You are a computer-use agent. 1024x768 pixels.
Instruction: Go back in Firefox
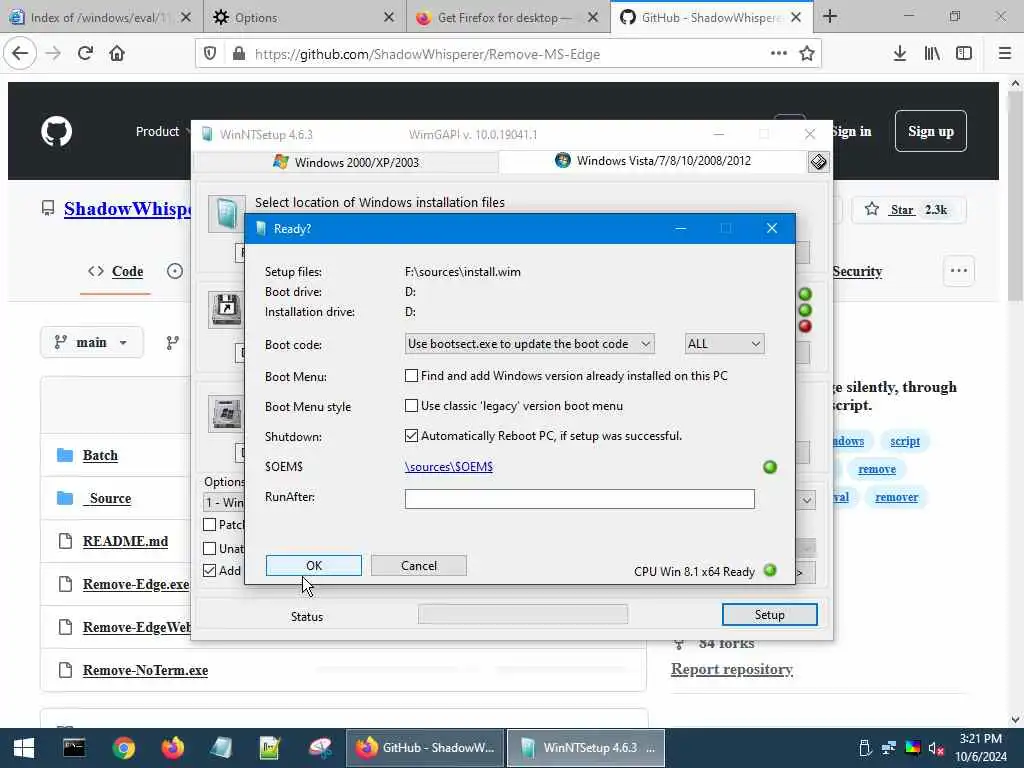[20, 54]
